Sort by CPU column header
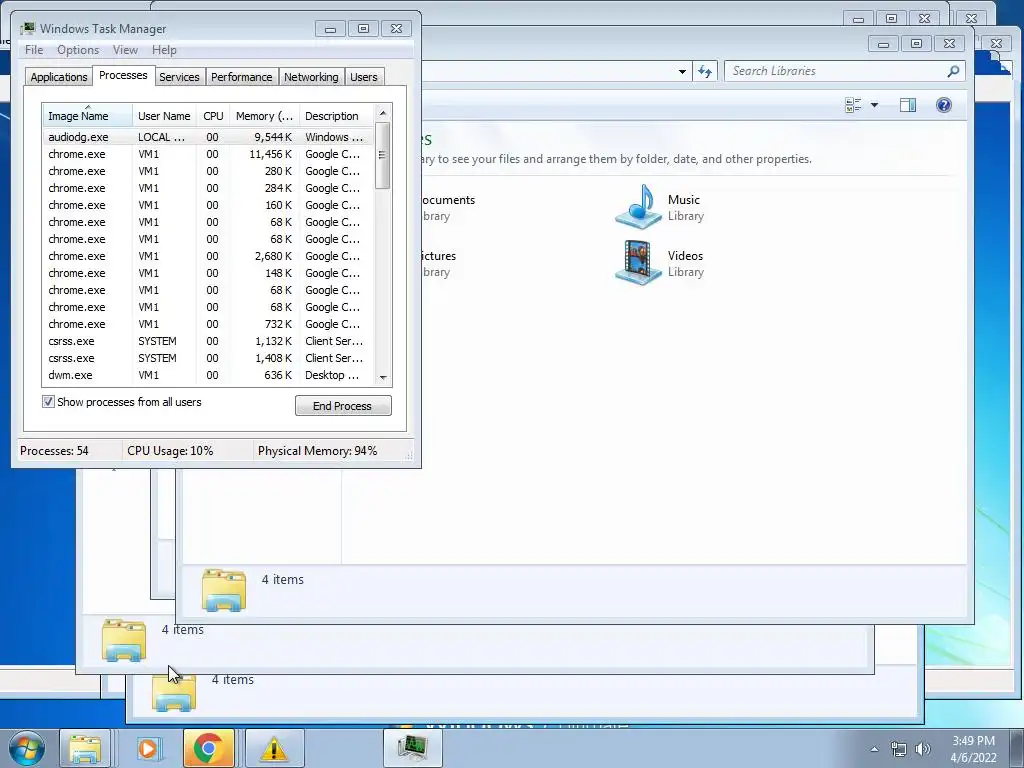This screenshot has height=768, width=1024. [x=213, y=116]
